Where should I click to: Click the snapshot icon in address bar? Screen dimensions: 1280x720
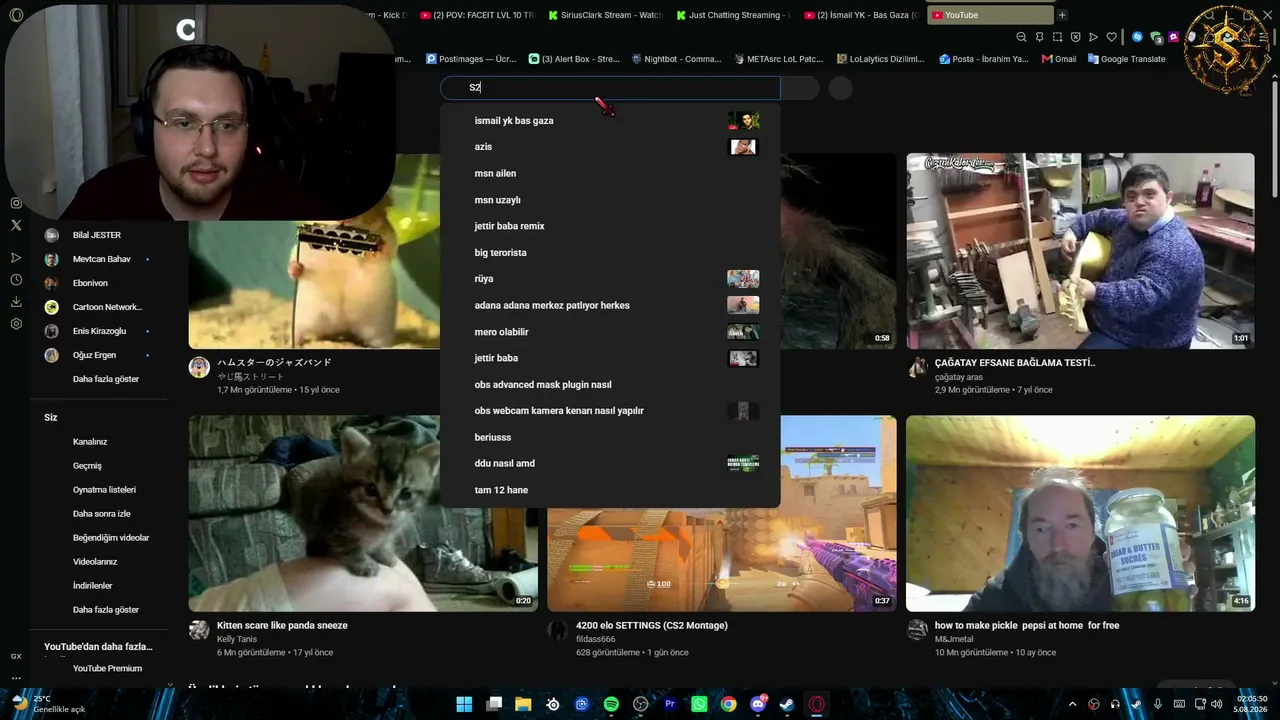[x=1057, y=37]
